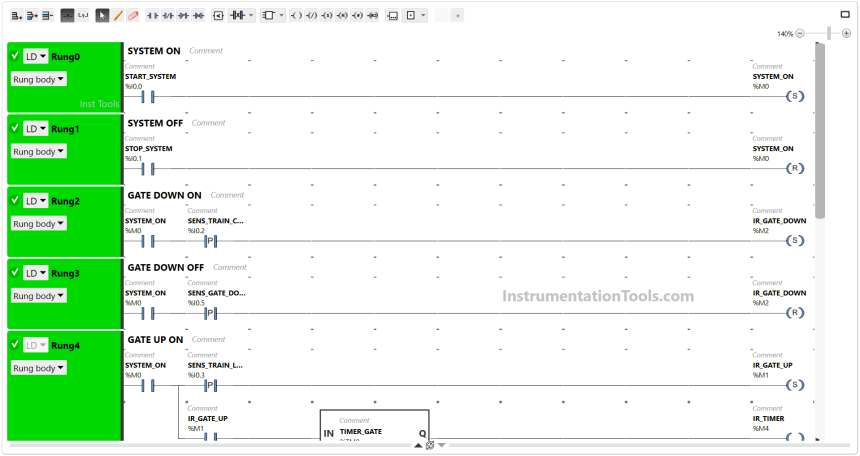Viewport: 860px width, 456px height.
Task: Switch to instruction list view icon
Action: (x=83, y=15)
